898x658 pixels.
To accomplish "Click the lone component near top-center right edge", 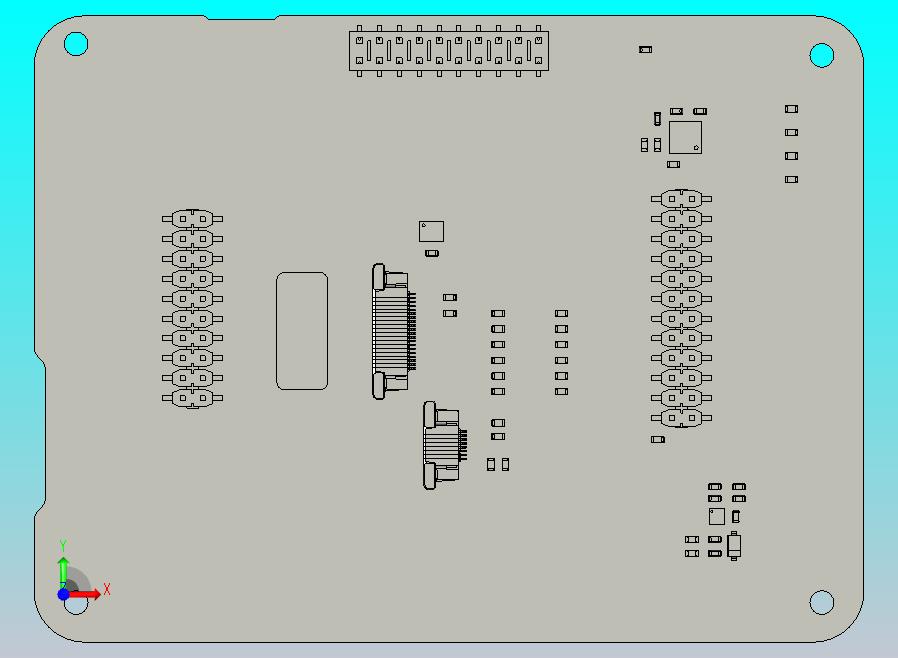I will point(646,48).
